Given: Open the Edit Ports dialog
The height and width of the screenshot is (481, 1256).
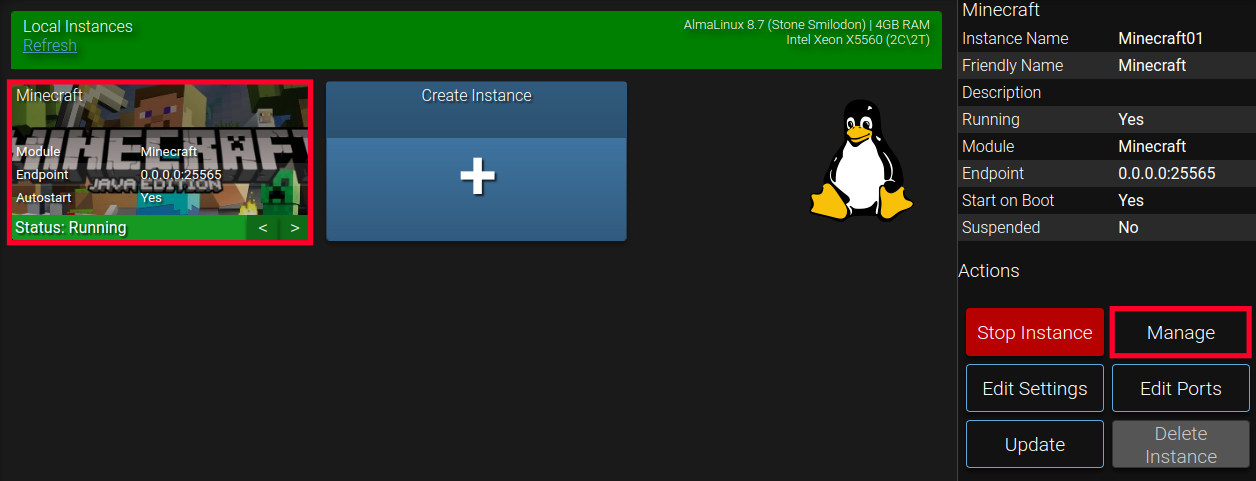Looking at the screenshot, I should point(1181,389).
